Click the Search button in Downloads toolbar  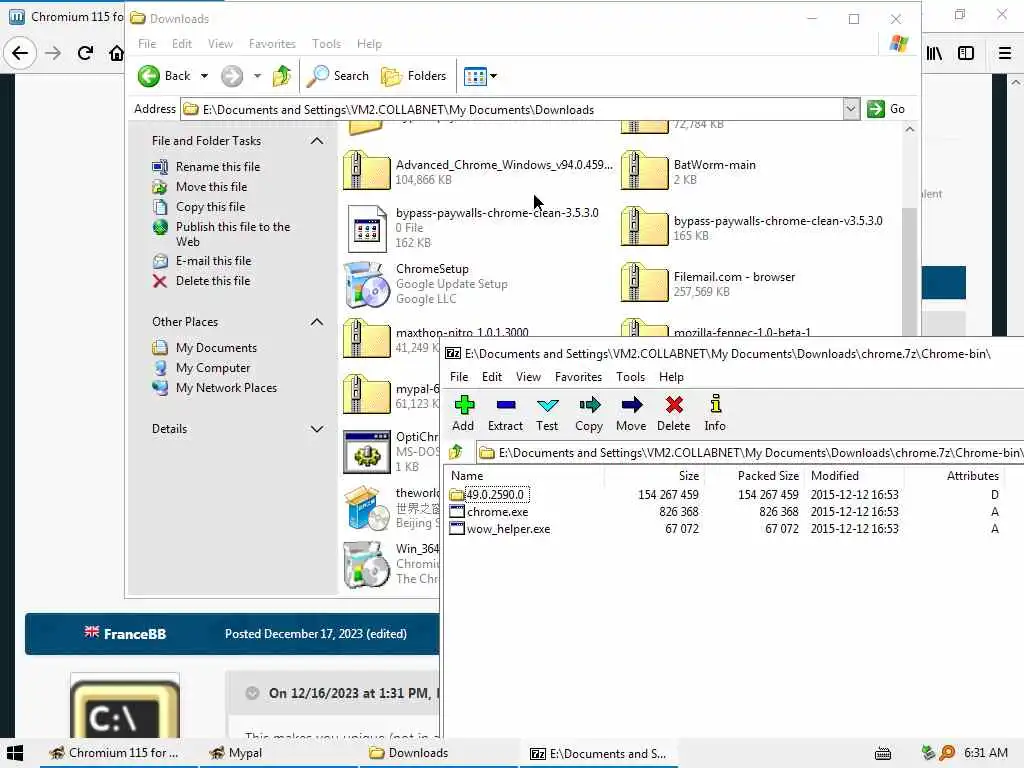click(x=338, y=76)
